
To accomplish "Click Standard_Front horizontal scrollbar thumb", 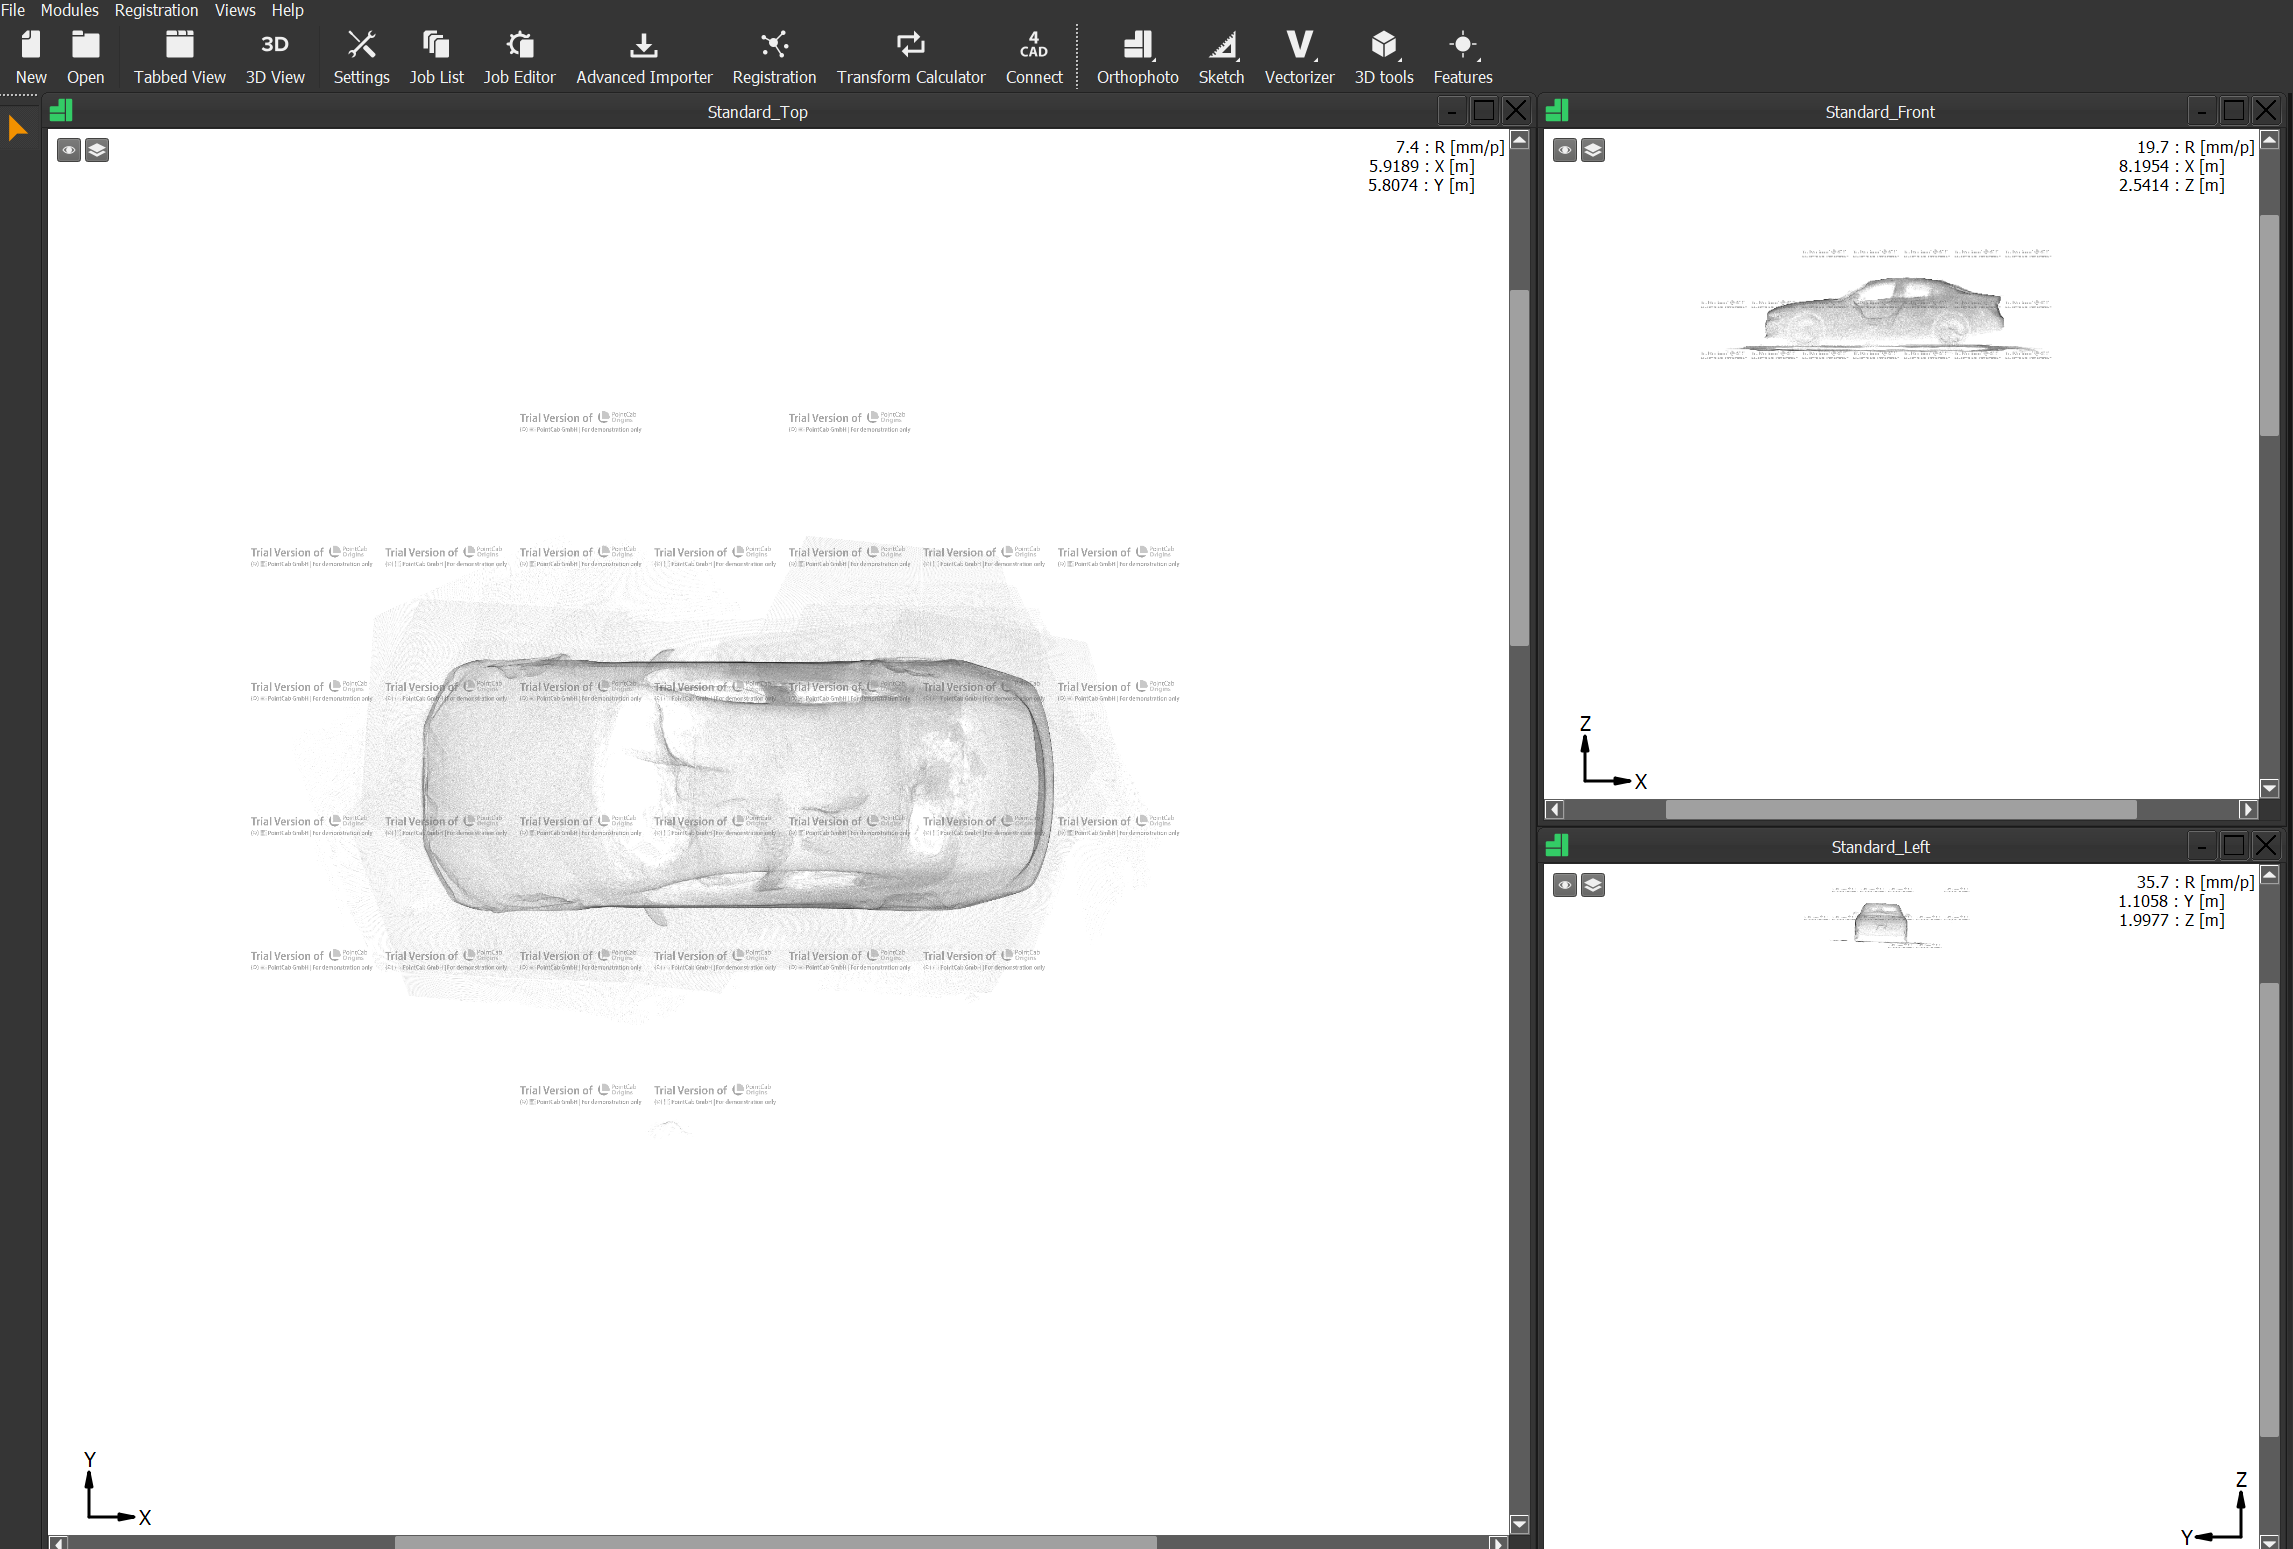I will [1900, 809].
